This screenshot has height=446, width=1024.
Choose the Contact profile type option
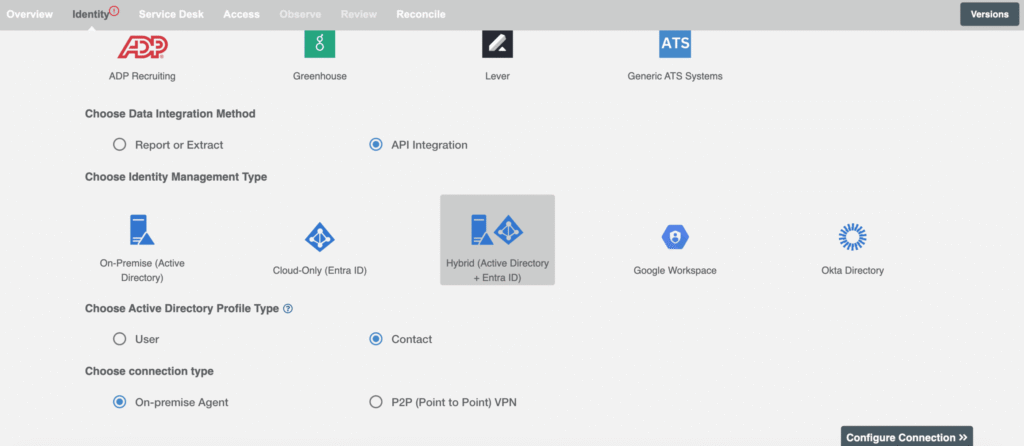click(x=376, y=339)
